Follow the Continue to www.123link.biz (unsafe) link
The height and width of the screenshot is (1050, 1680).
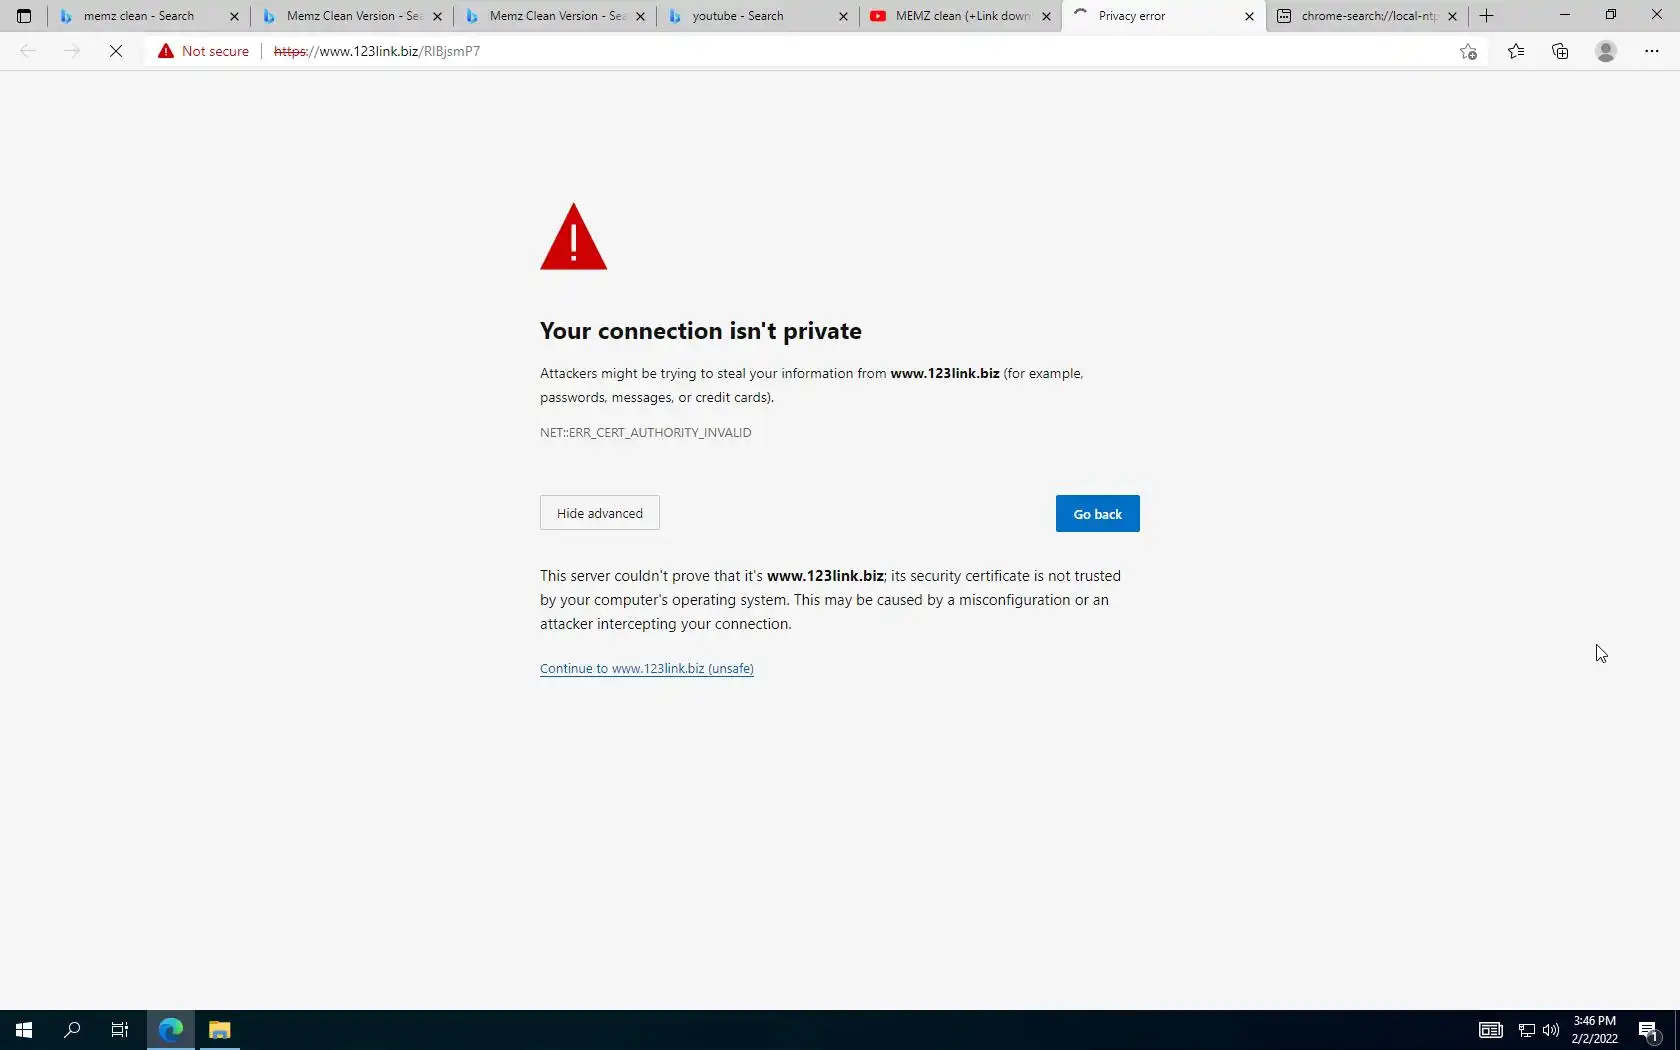(647, 668)
